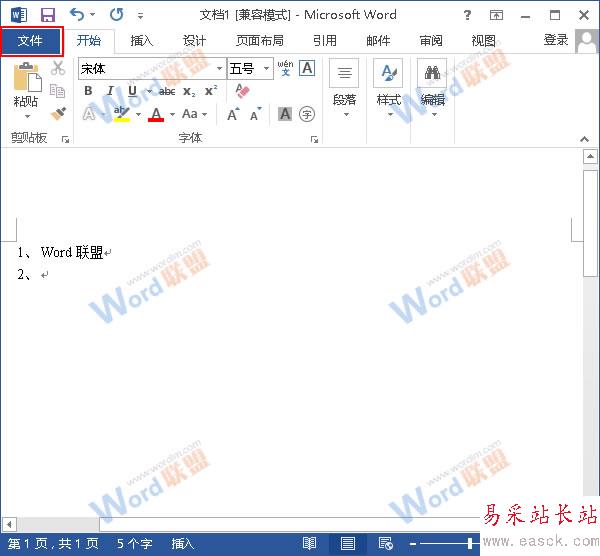Paste using the clipboard 粘贴 icon

26,77
